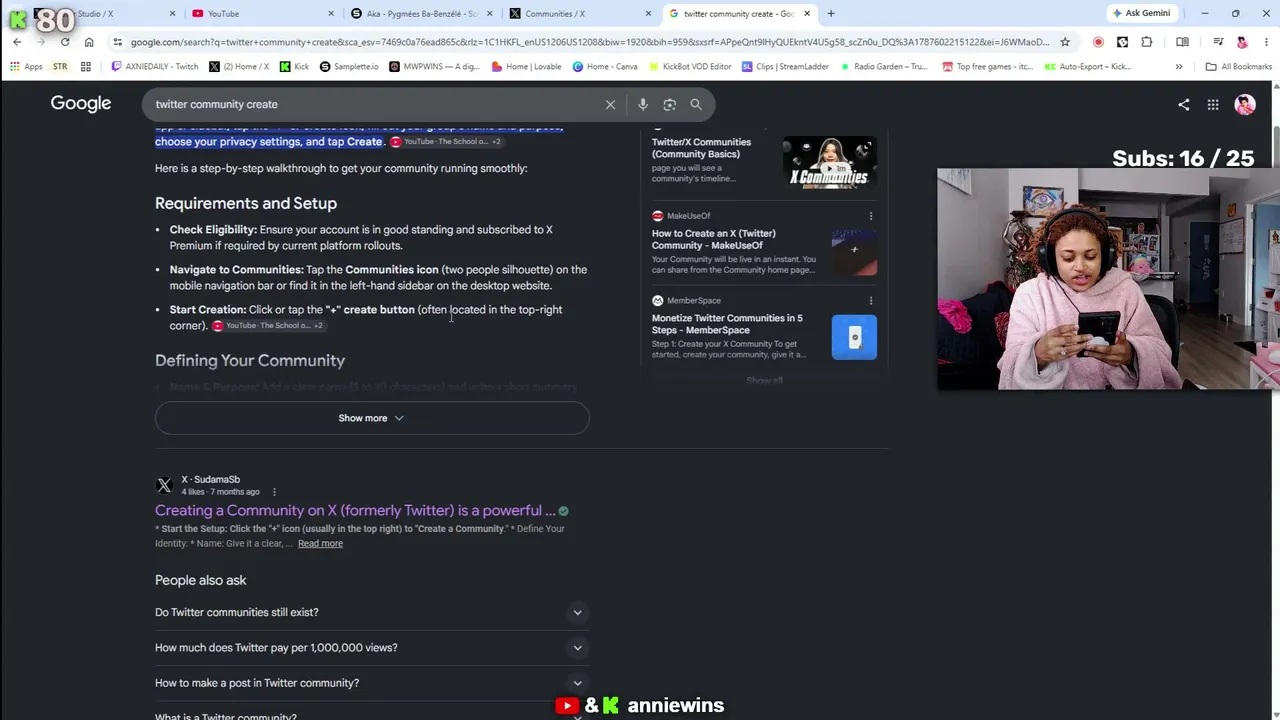Bookmark this page with the star icon
1280x720 pixels.
[x=1065, y=42]
